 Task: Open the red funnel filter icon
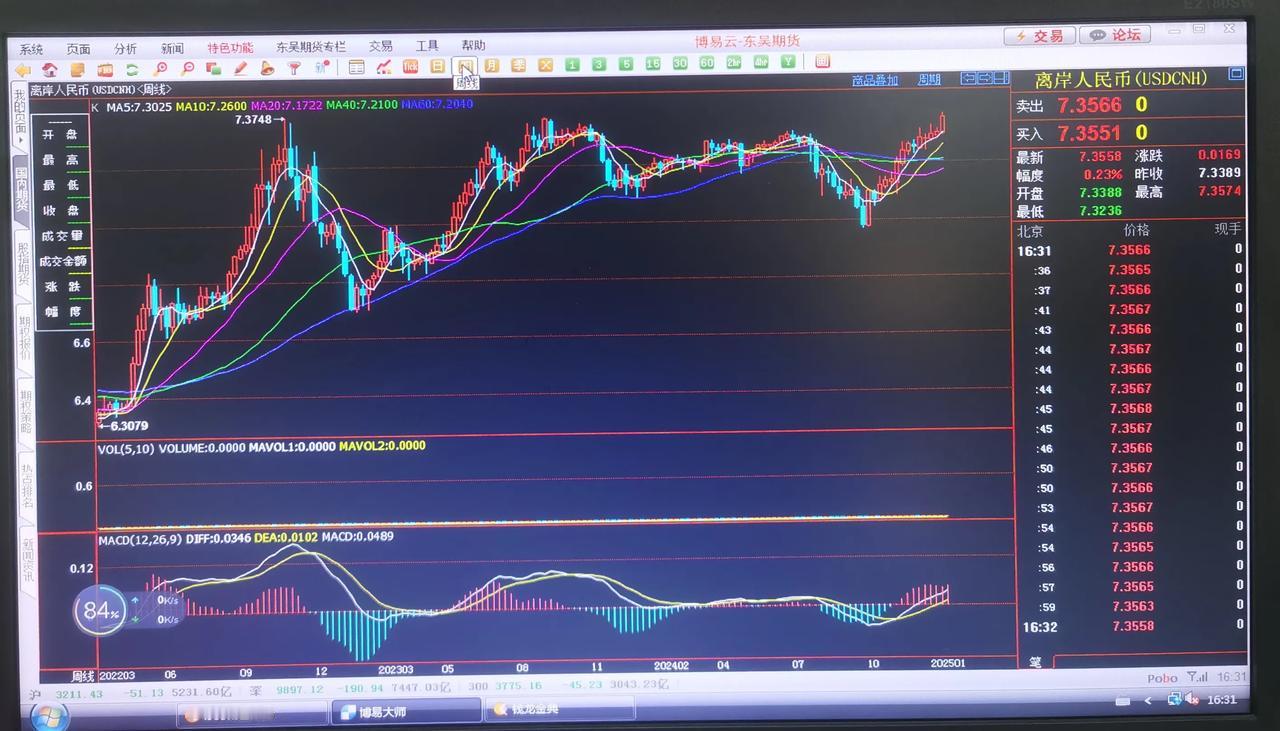point(294,69)
